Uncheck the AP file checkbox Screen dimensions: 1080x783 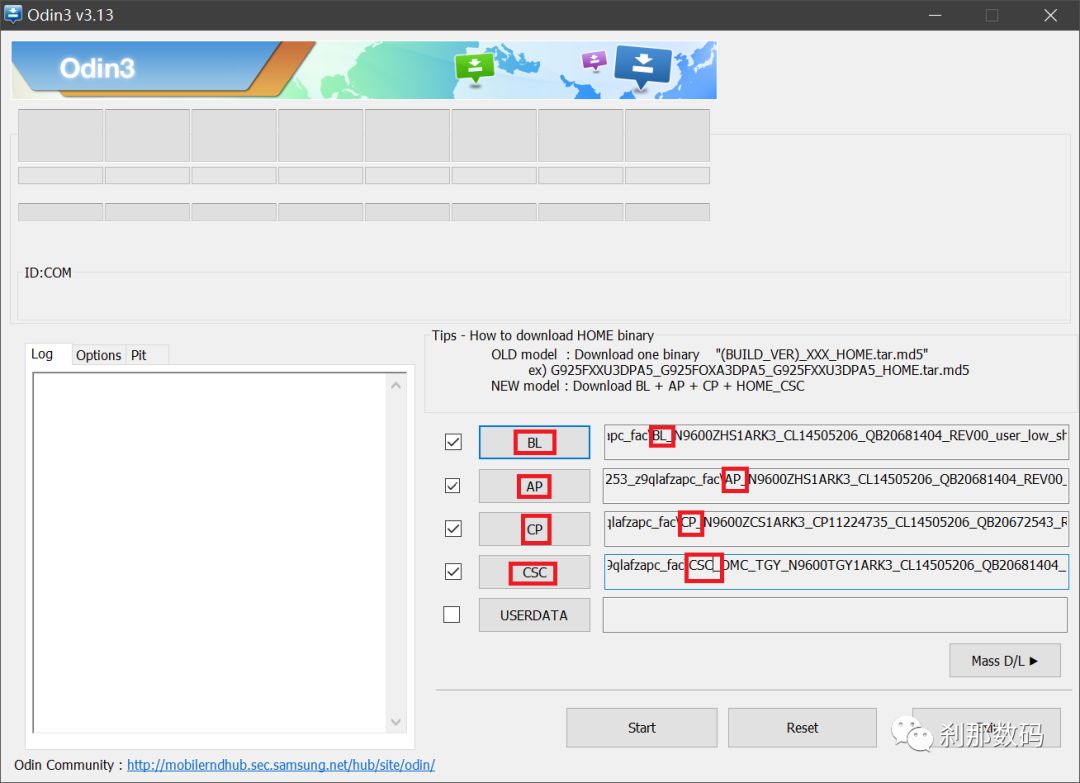(x=453, y=485)
